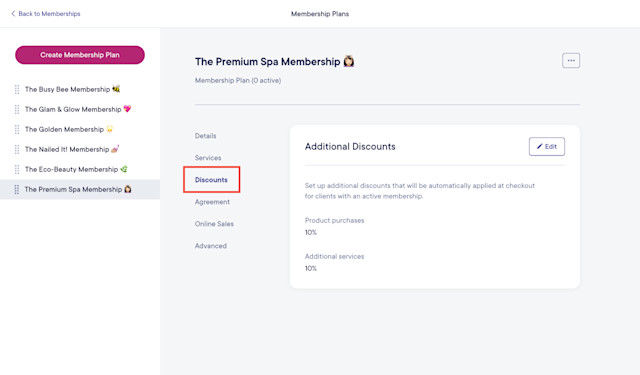Click the Create Membership Plan button

click(80, 55)
